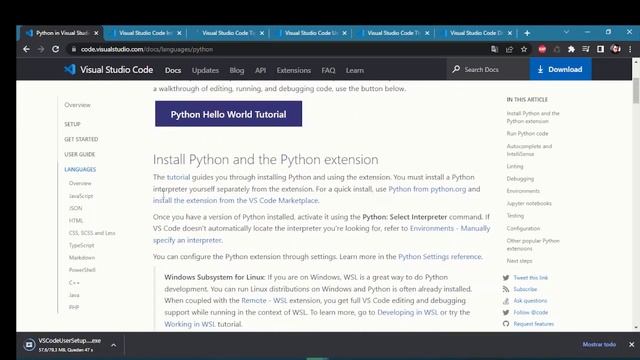Close the Python in Visual Studio tab
The height and width of the screenshot is (360, 640).
[x=96, y=33]
